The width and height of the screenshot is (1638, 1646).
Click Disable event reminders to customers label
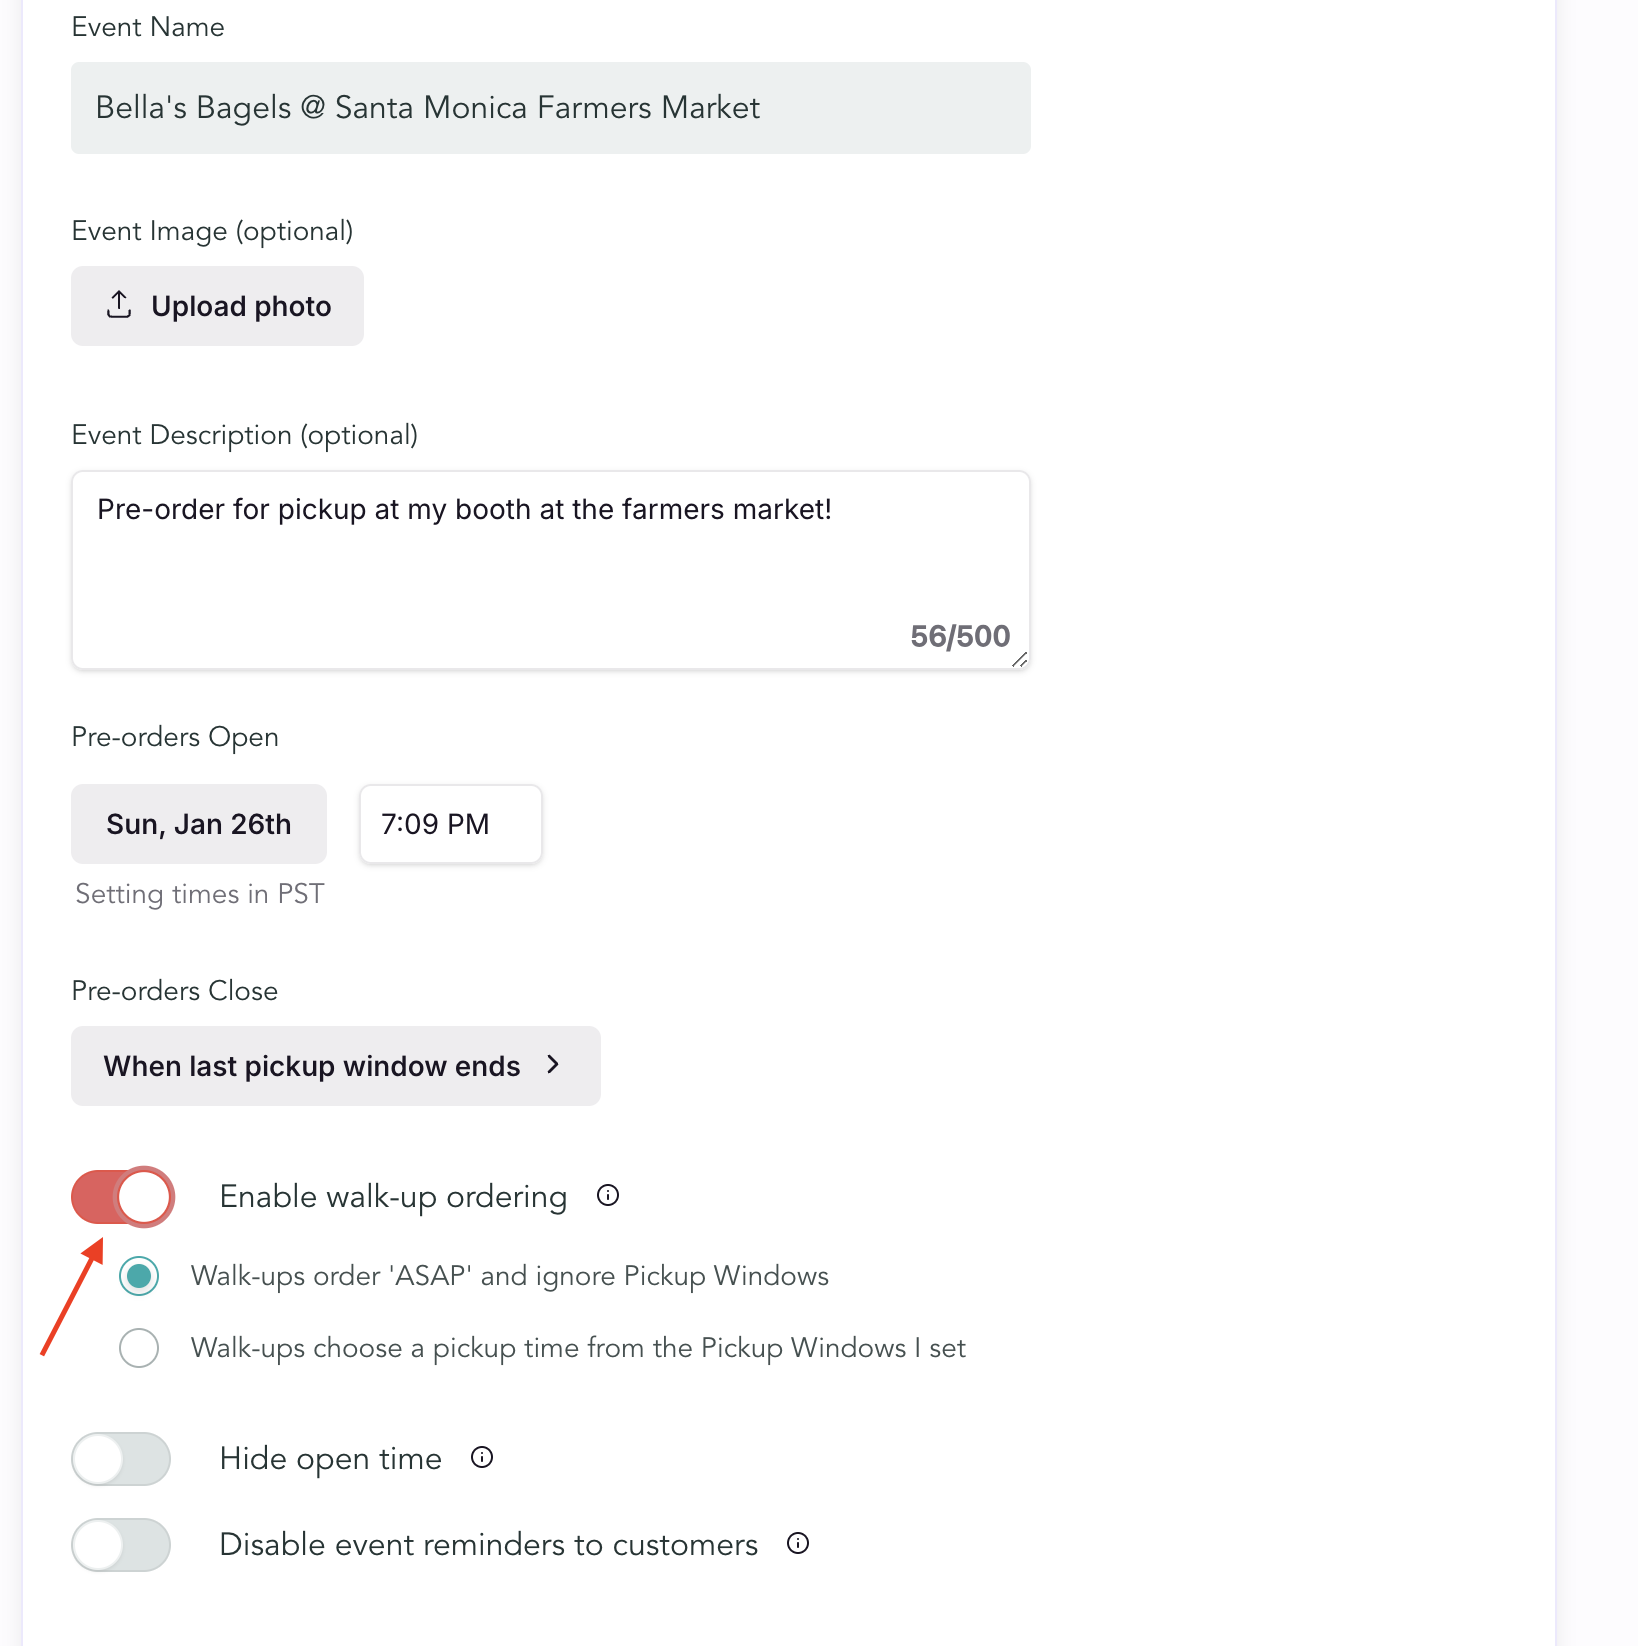[x=488, y=1545]
